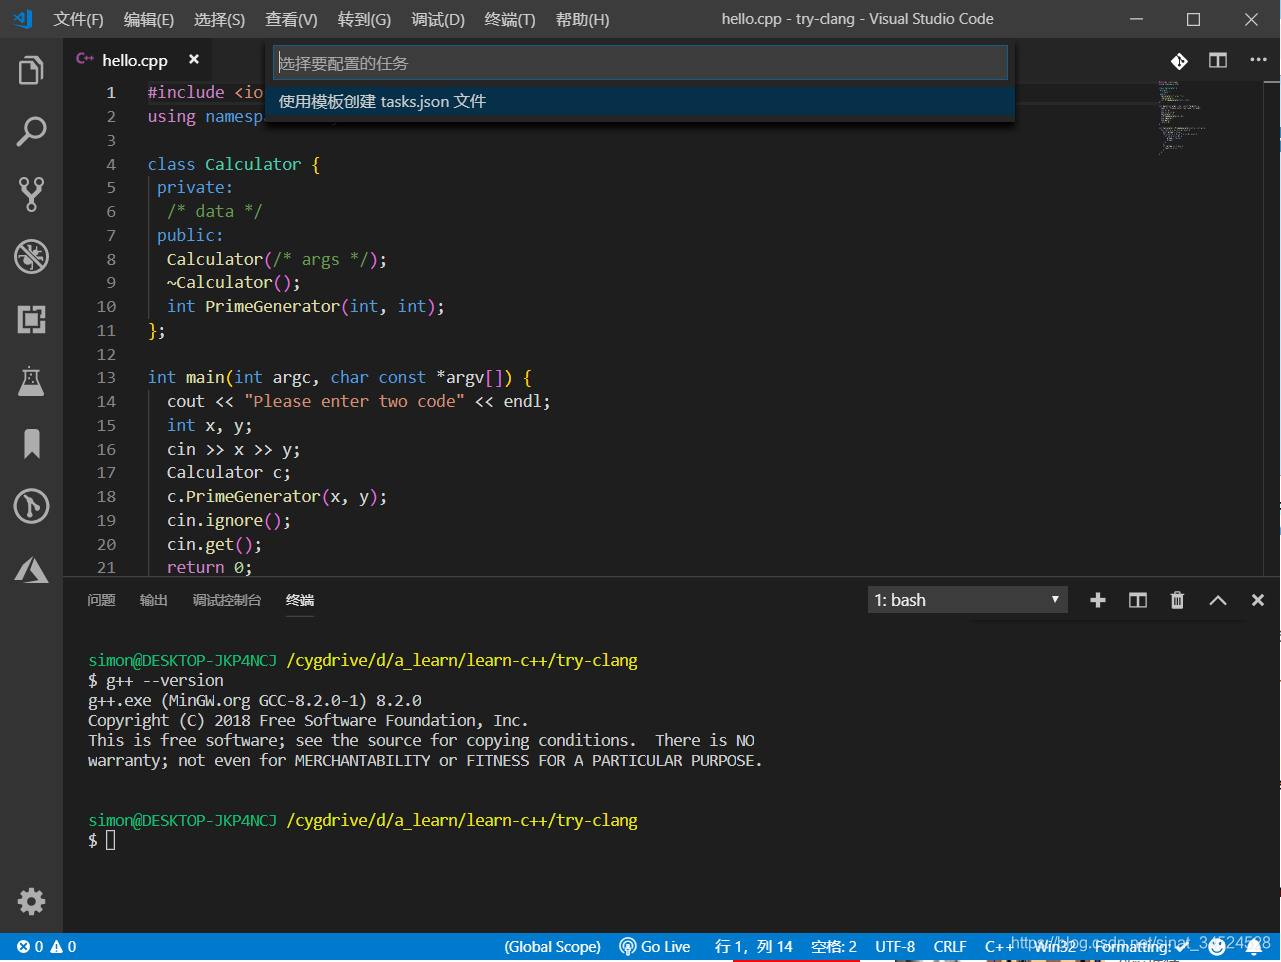Open the 转到(G) menu

click(x=364, y=19)
